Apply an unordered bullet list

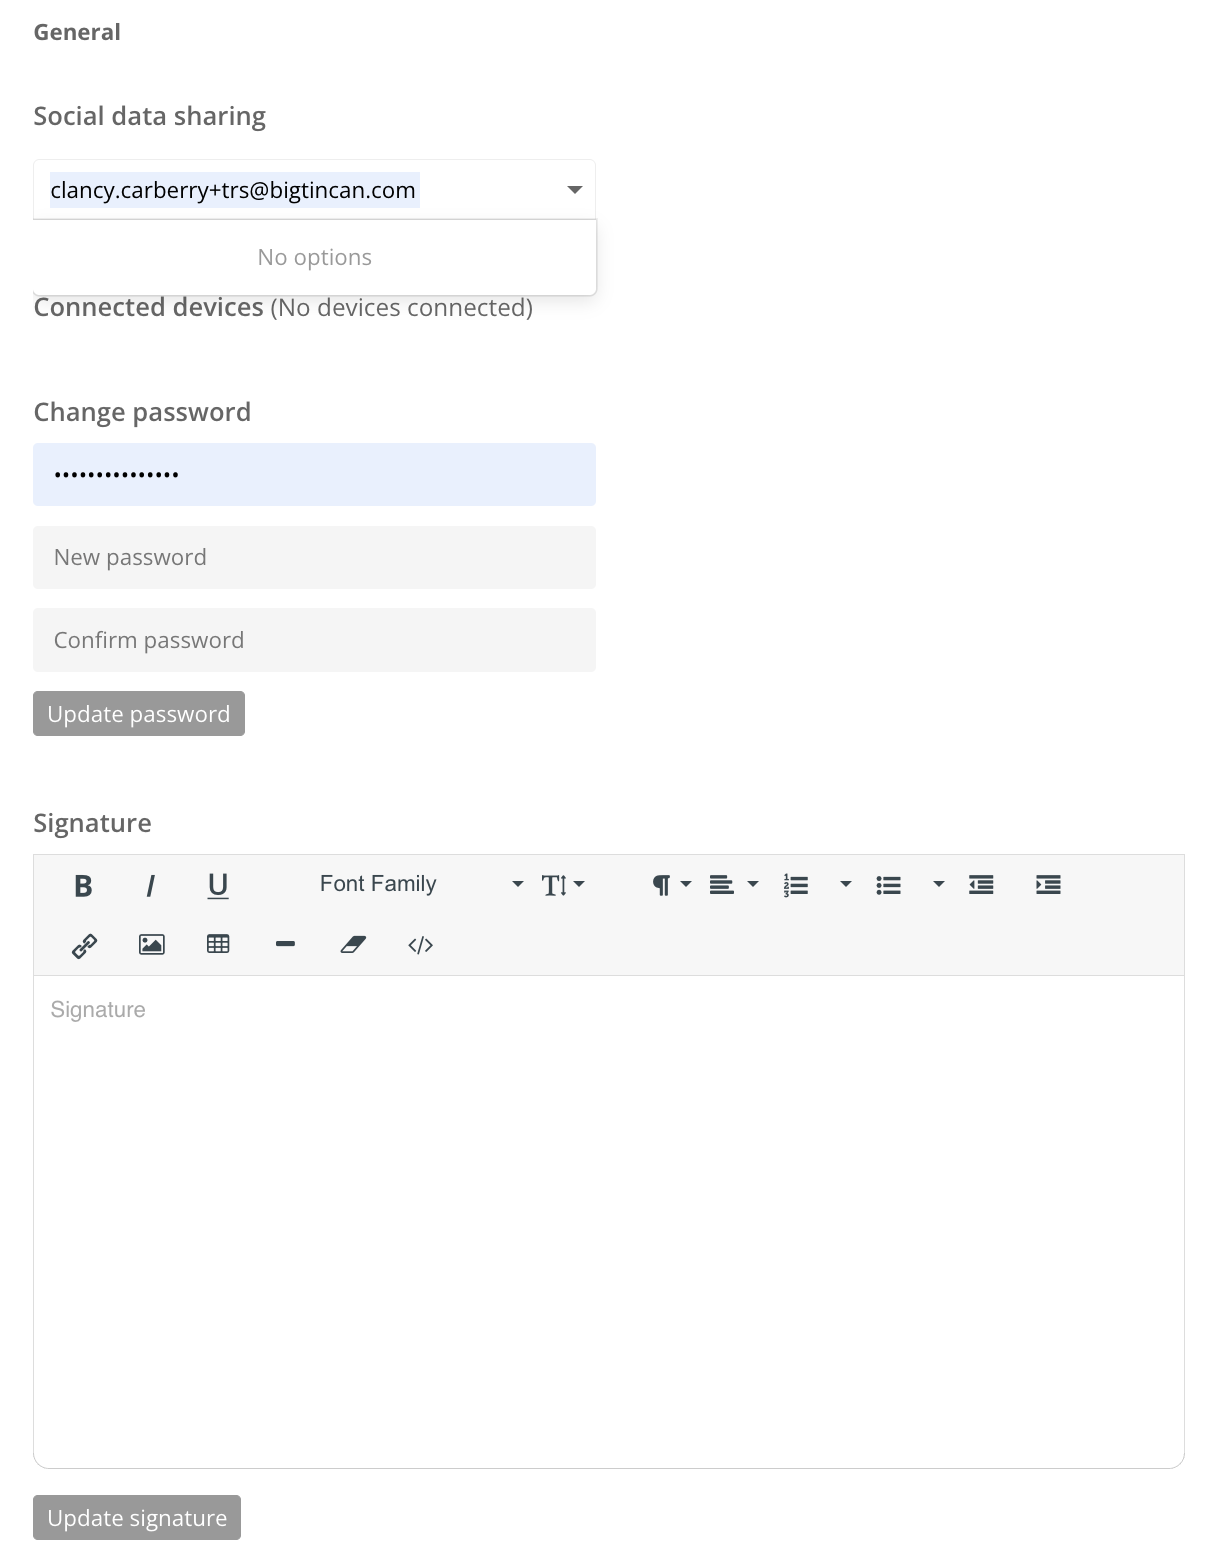tap(889, 884)
